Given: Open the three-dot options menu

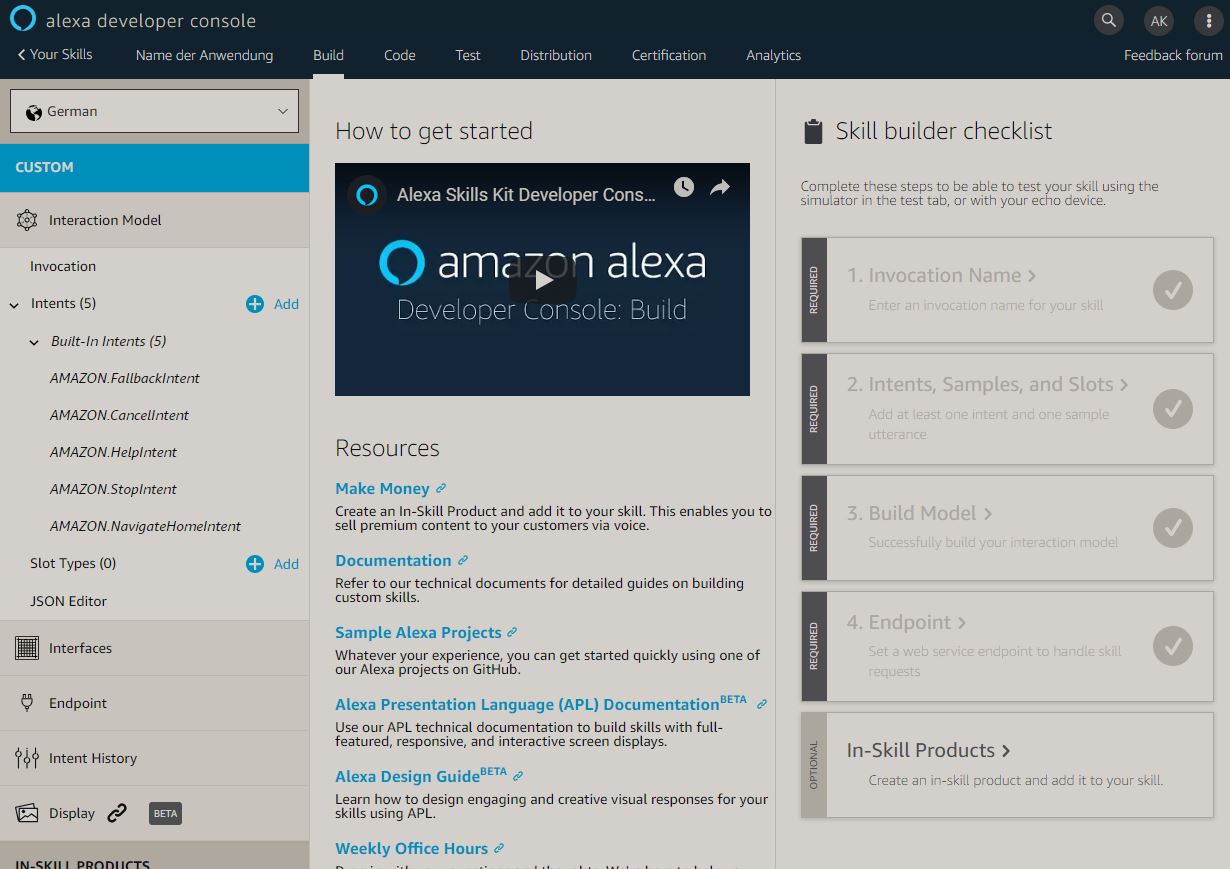Looking at the screenshot, I should pyautogui.click(x=1209, y=20).
